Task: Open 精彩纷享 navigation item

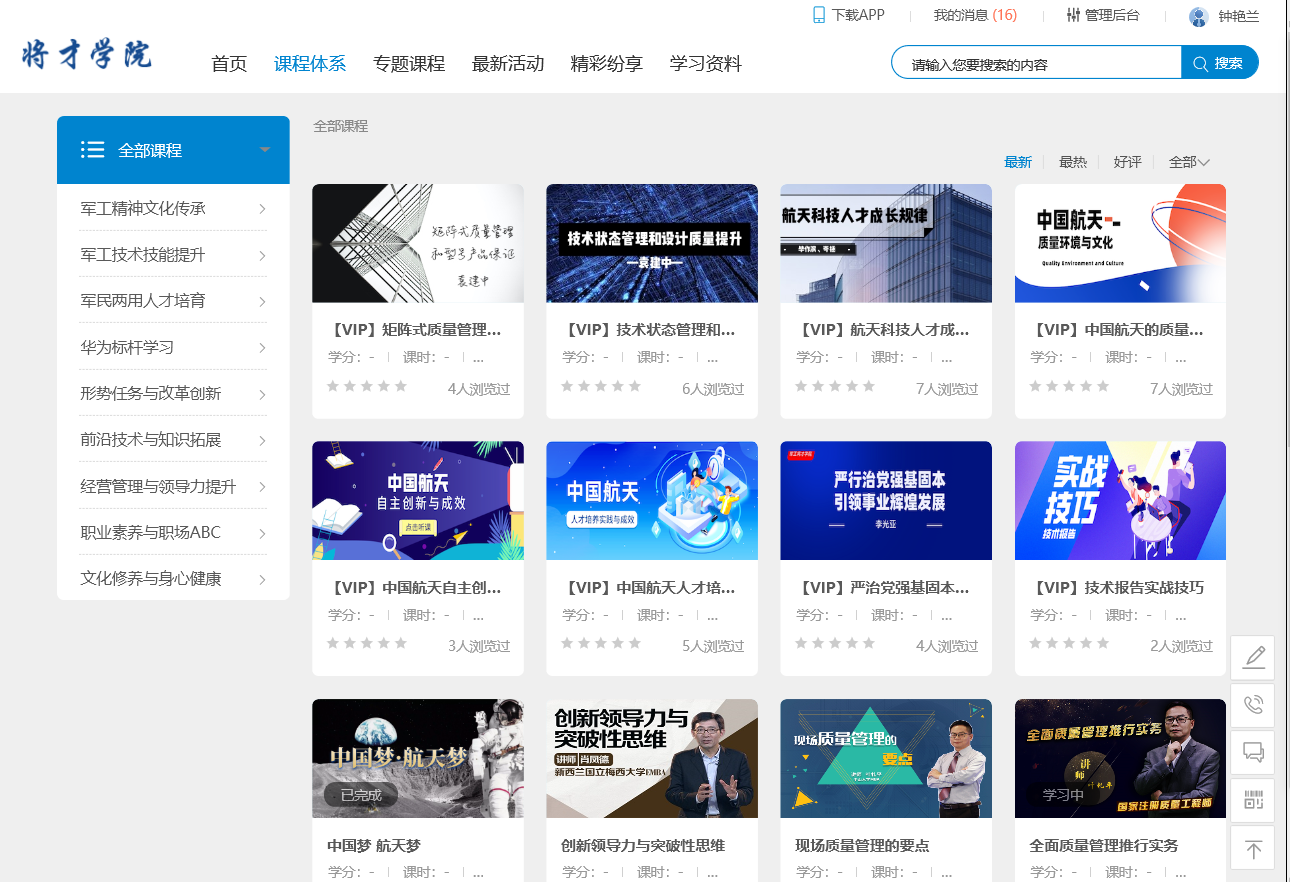Action: click(607, 64)
